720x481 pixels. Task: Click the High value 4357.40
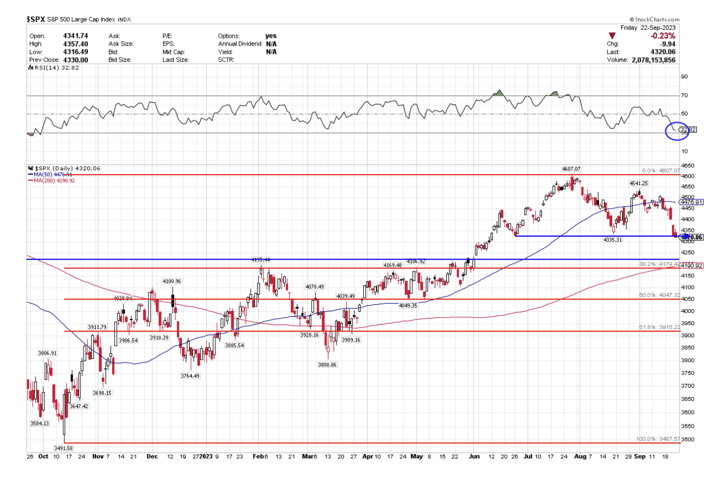(75, 44)
